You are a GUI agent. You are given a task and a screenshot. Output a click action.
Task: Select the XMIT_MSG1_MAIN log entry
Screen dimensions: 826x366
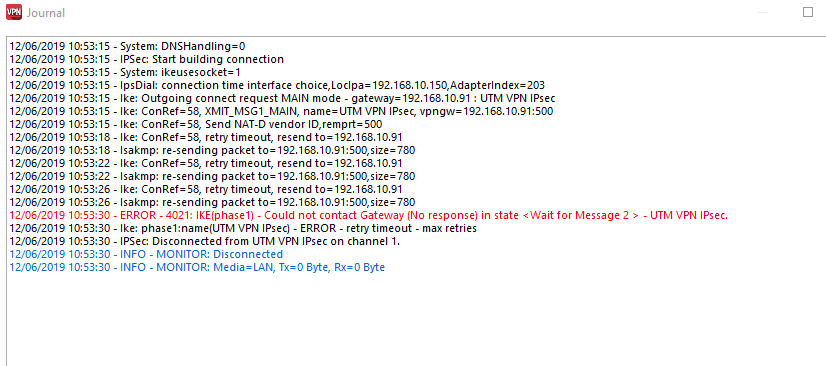(281, 111)
